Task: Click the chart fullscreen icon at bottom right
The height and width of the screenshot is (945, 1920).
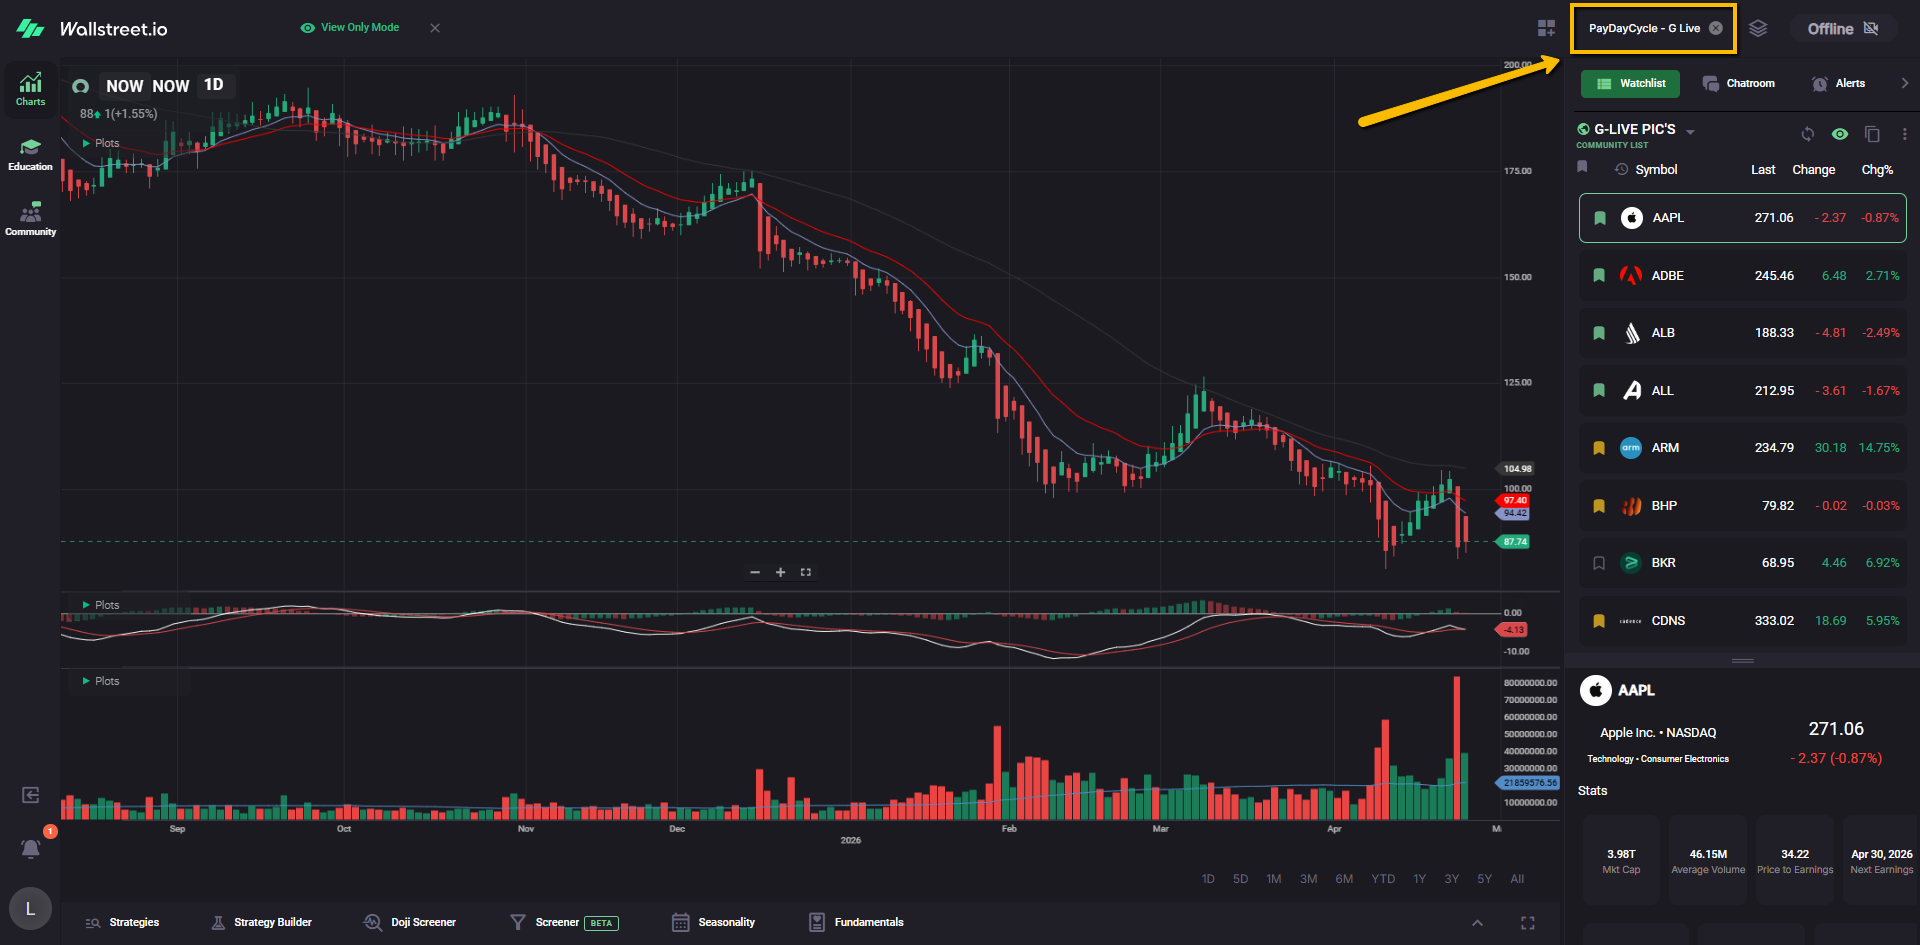Action: [1527, 923]
